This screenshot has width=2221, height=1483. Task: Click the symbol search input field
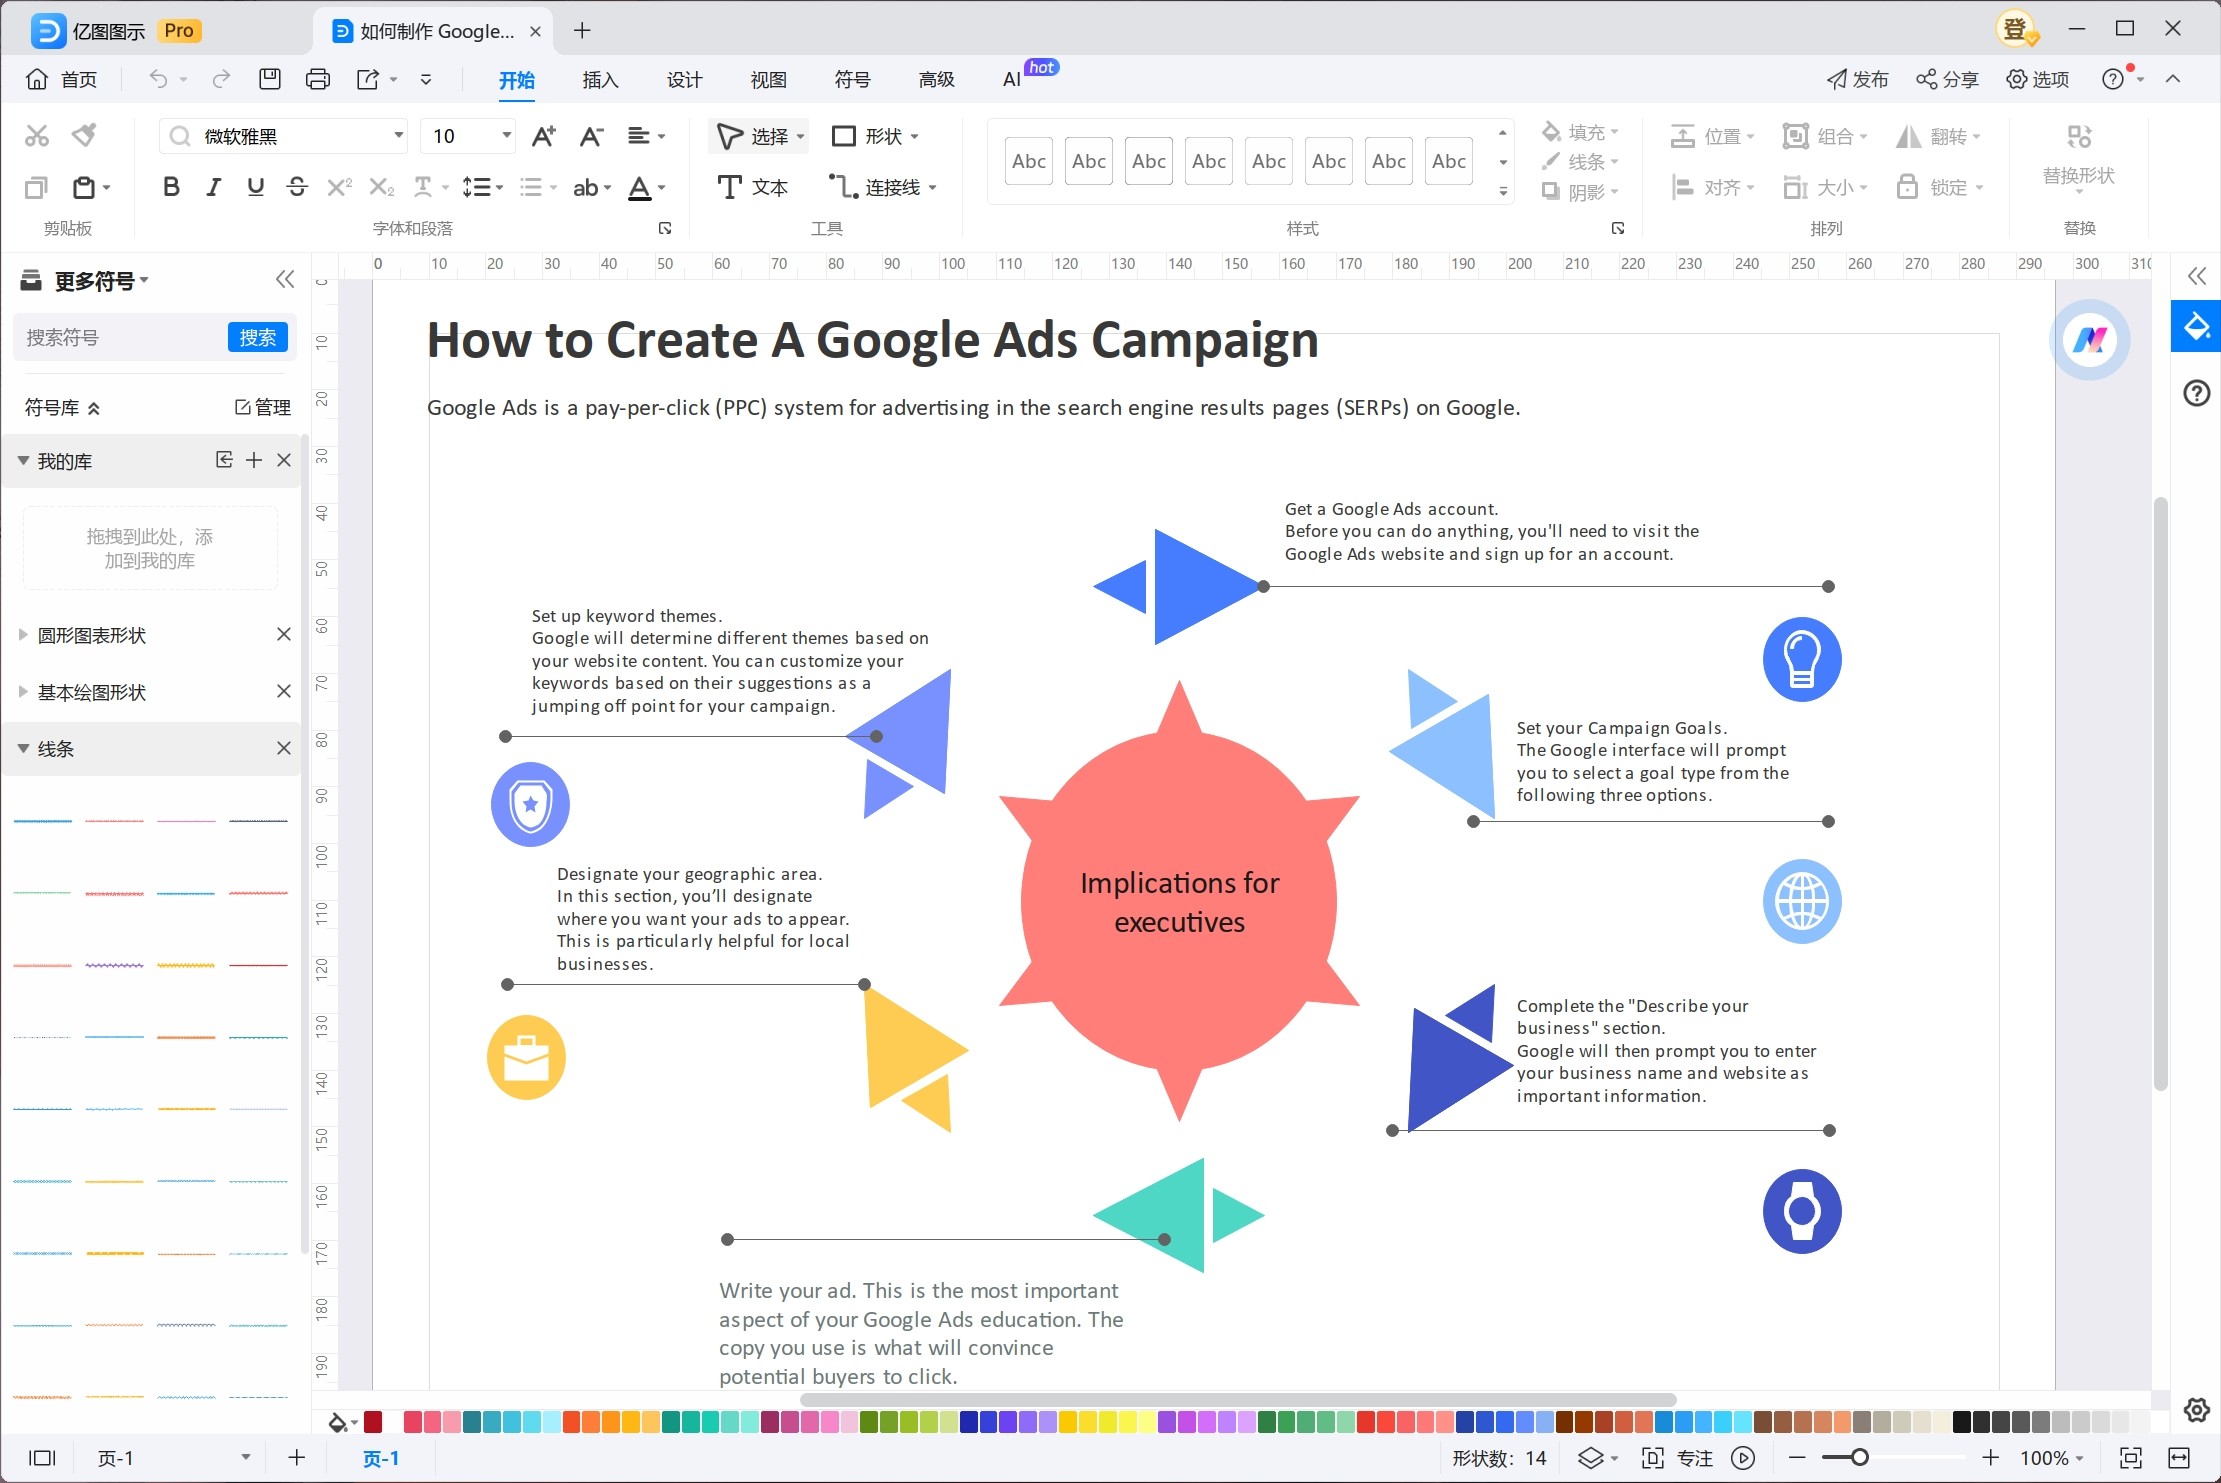click(x=120, y=337)
